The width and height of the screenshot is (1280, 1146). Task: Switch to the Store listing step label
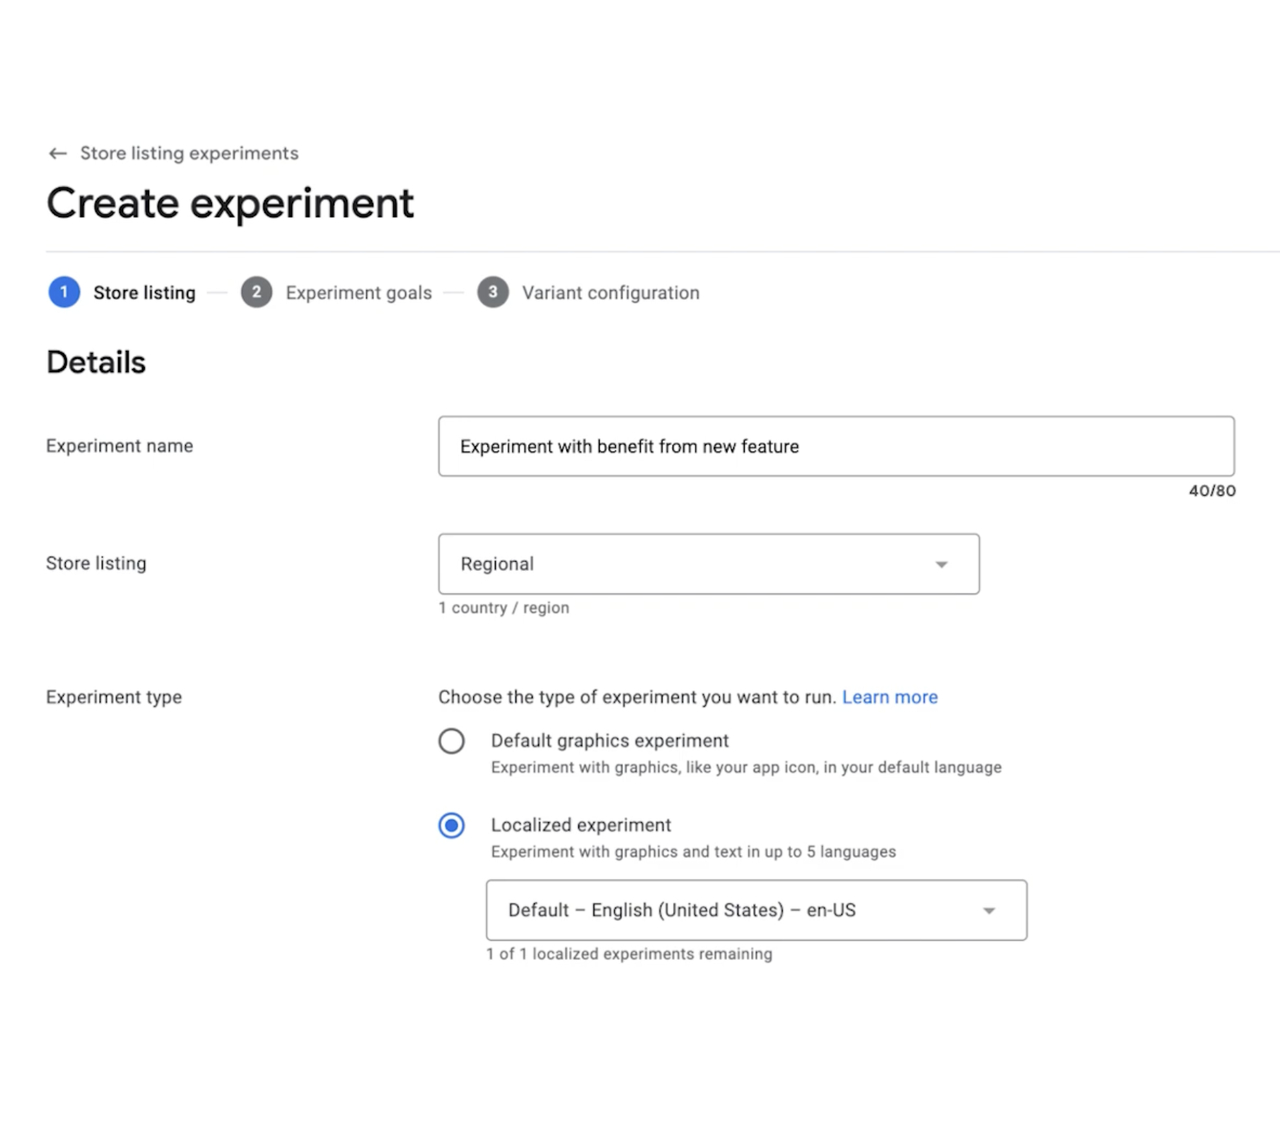pos(144,293)
